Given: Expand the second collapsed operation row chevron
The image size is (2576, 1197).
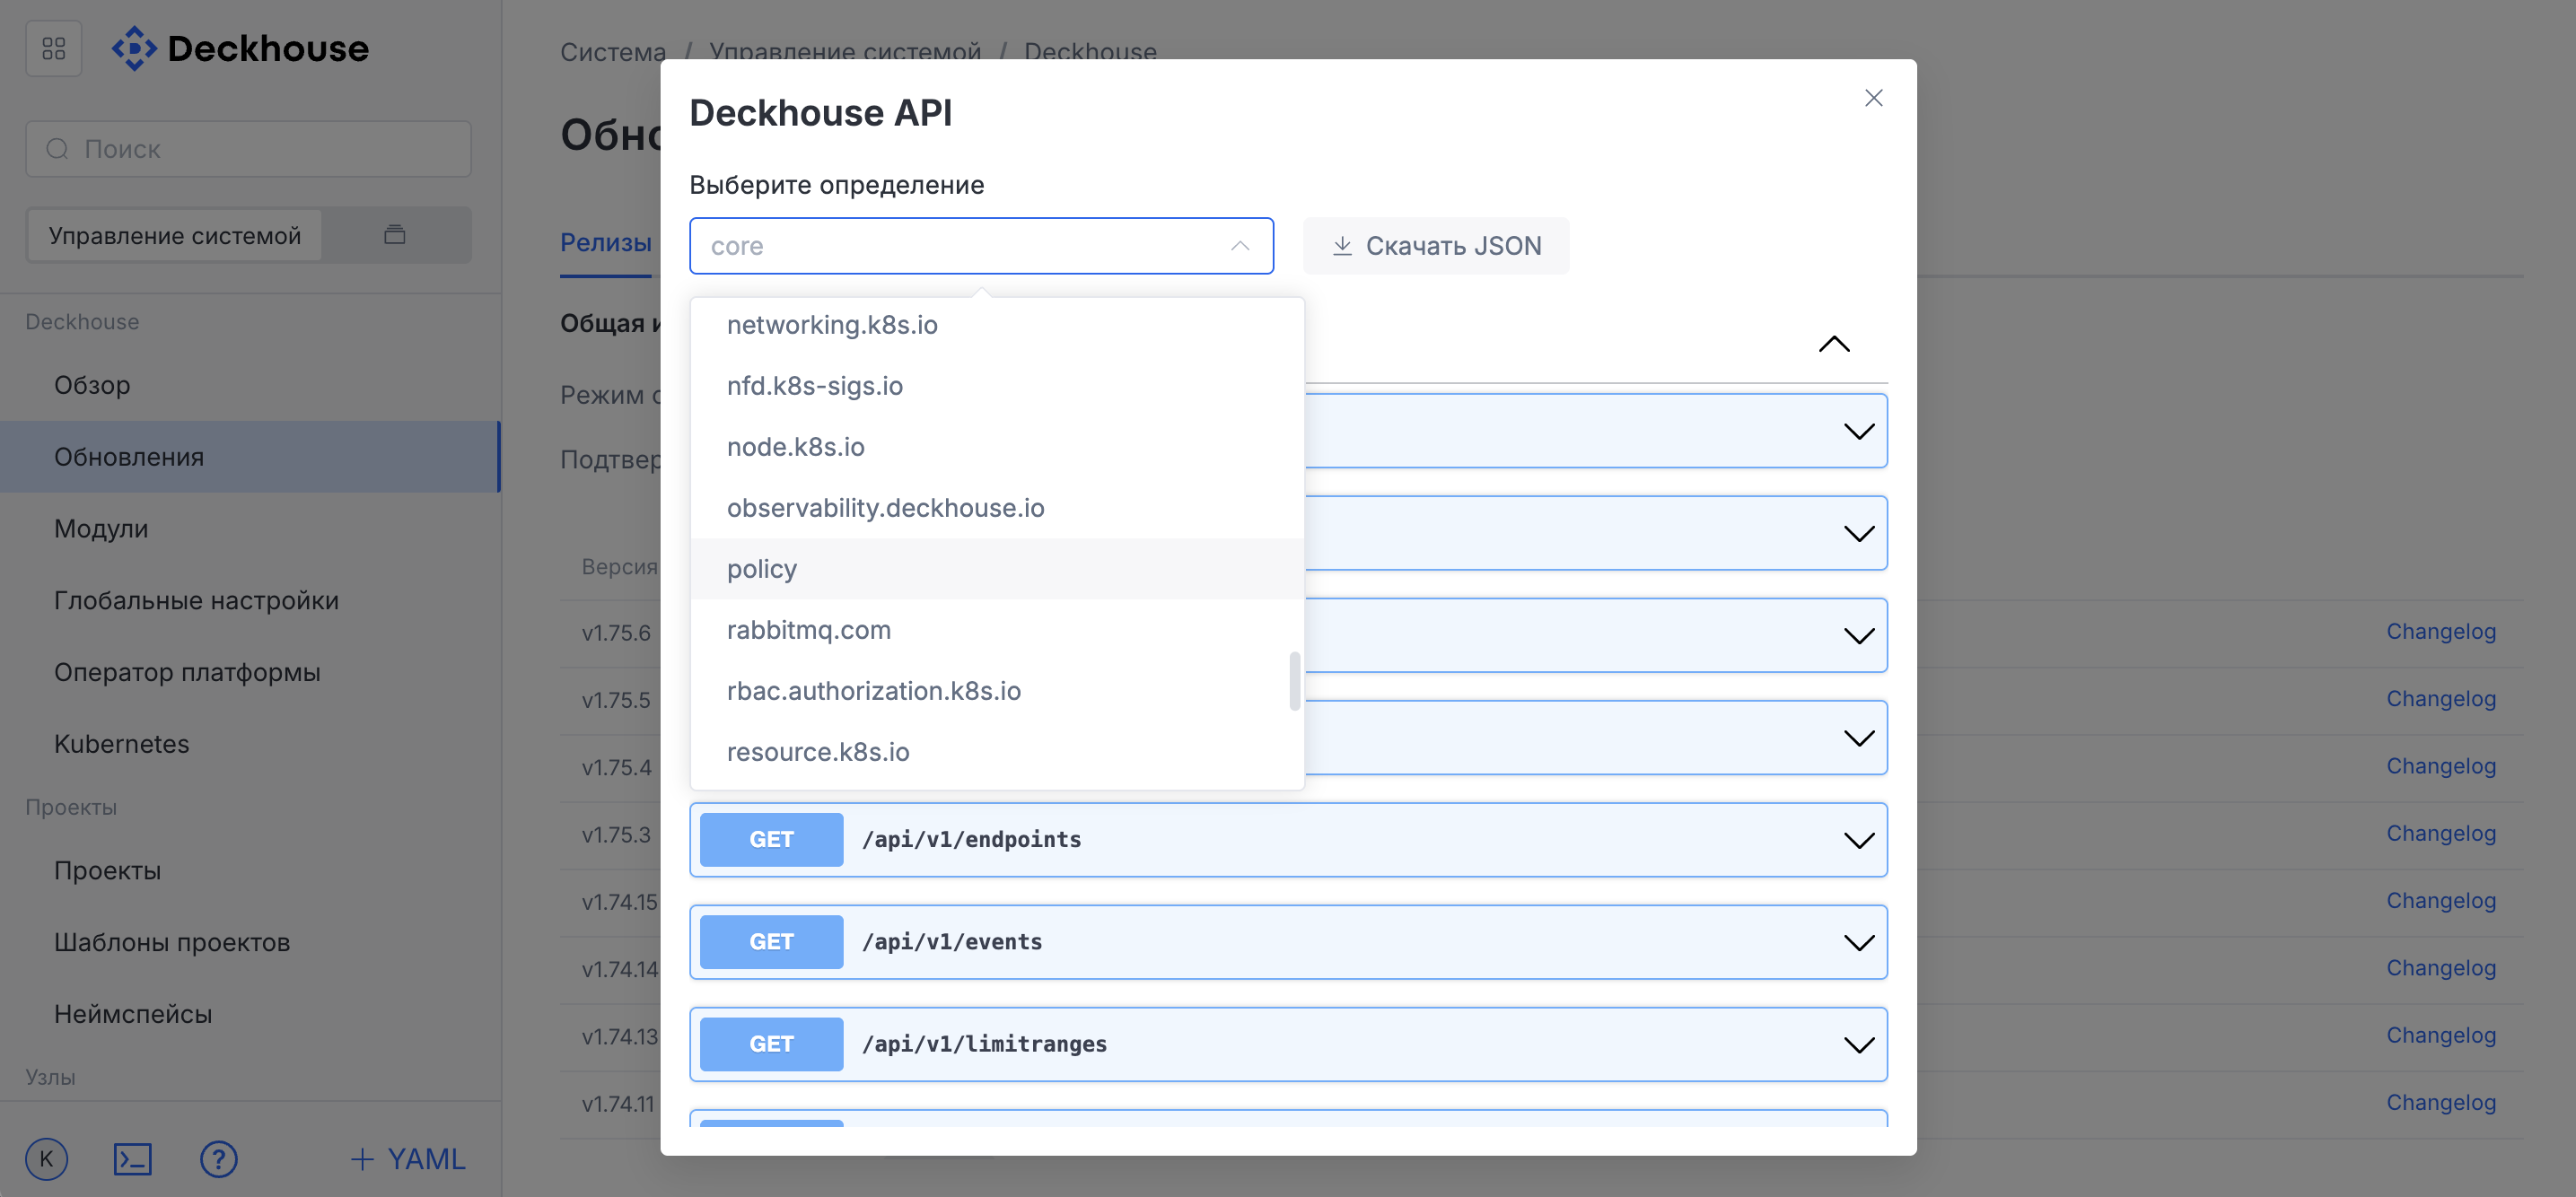Looking at the screenshot, I should (1858, 534).
